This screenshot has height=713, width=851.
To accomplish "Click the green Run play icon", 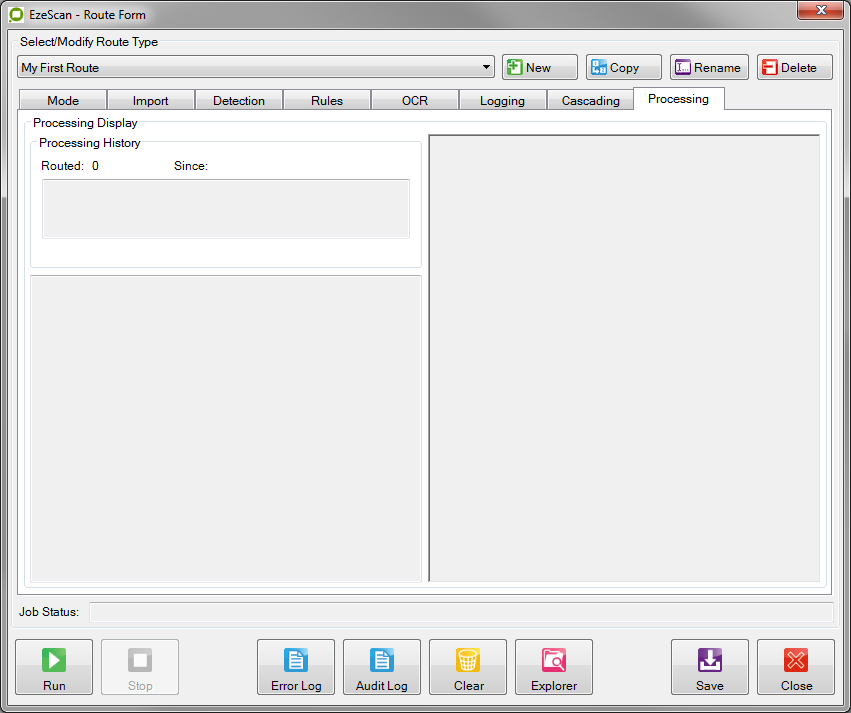I will pos(54,660).
